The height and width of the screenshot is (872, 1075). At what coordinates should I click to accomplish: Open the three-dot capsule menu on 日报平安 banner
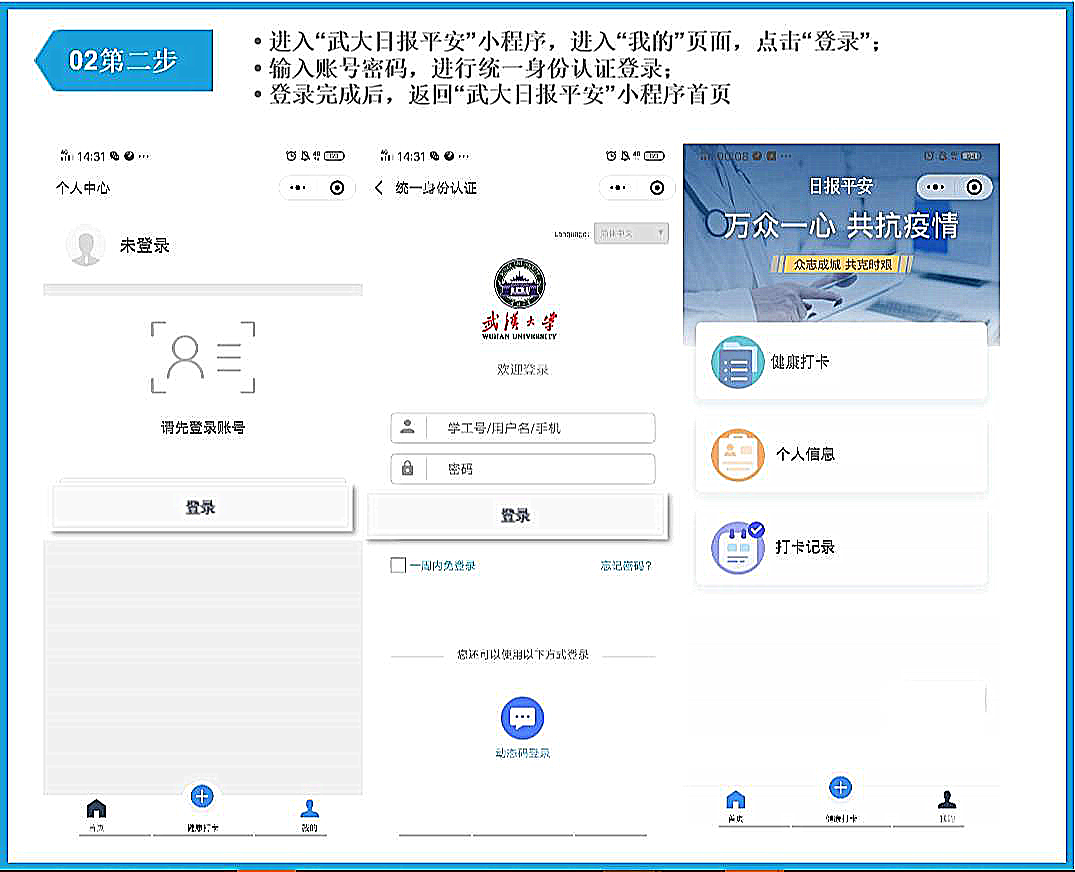(937, 187)
